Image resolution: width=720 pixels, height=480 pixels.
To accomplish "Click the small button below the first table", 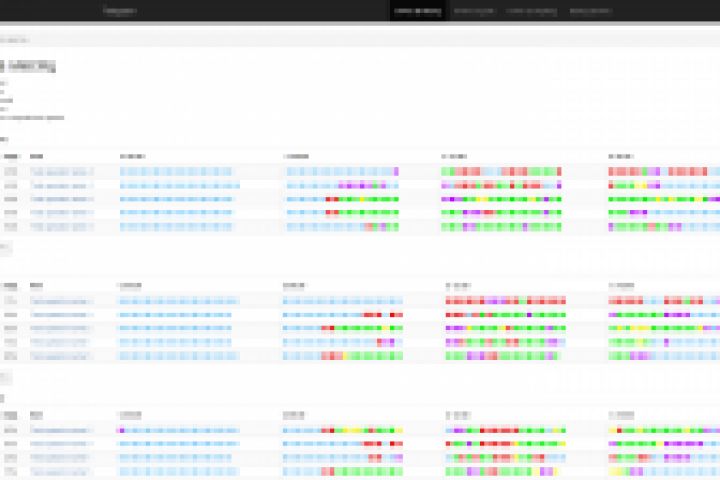I will click(6, 248).
